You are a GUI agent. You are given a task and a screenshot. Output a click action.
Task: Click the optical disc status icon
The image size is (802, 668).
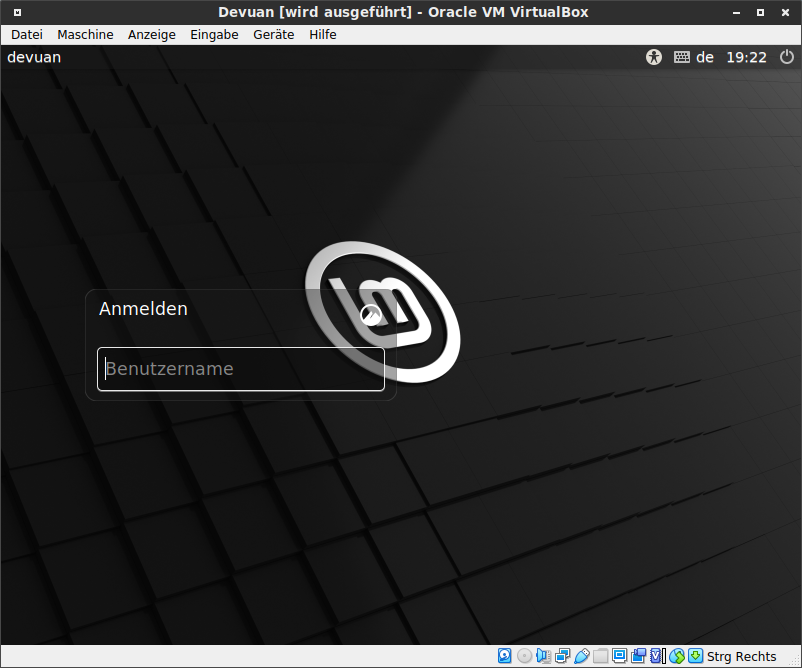(x=524, y=656)
